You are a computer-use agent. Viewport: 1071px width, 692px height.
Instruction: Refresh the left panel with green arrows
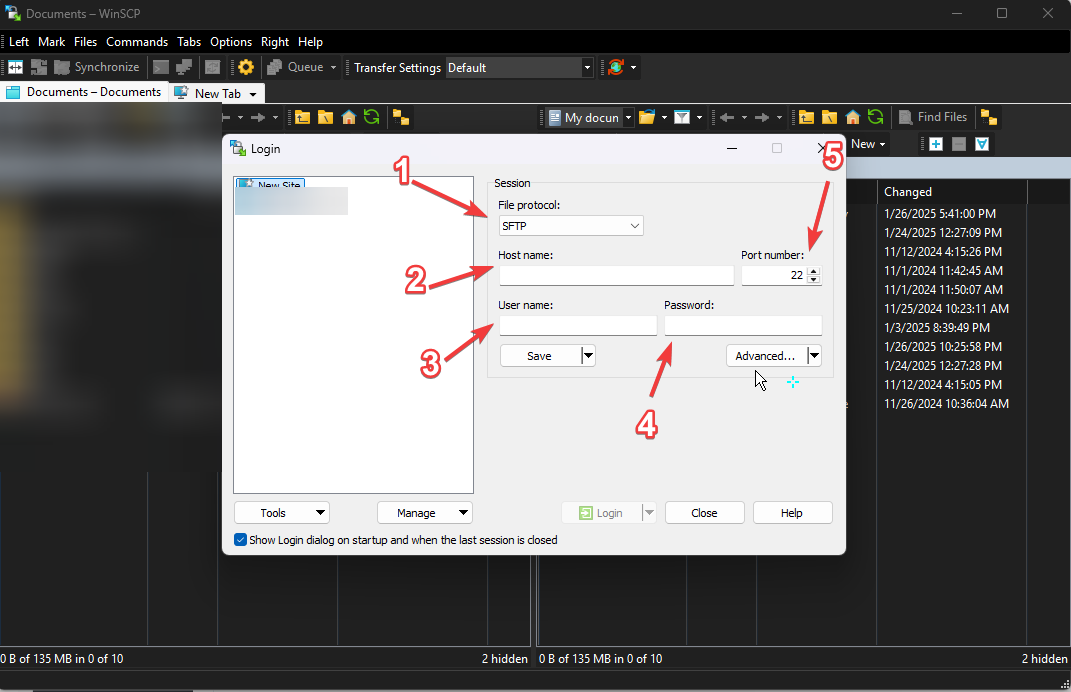372,117
